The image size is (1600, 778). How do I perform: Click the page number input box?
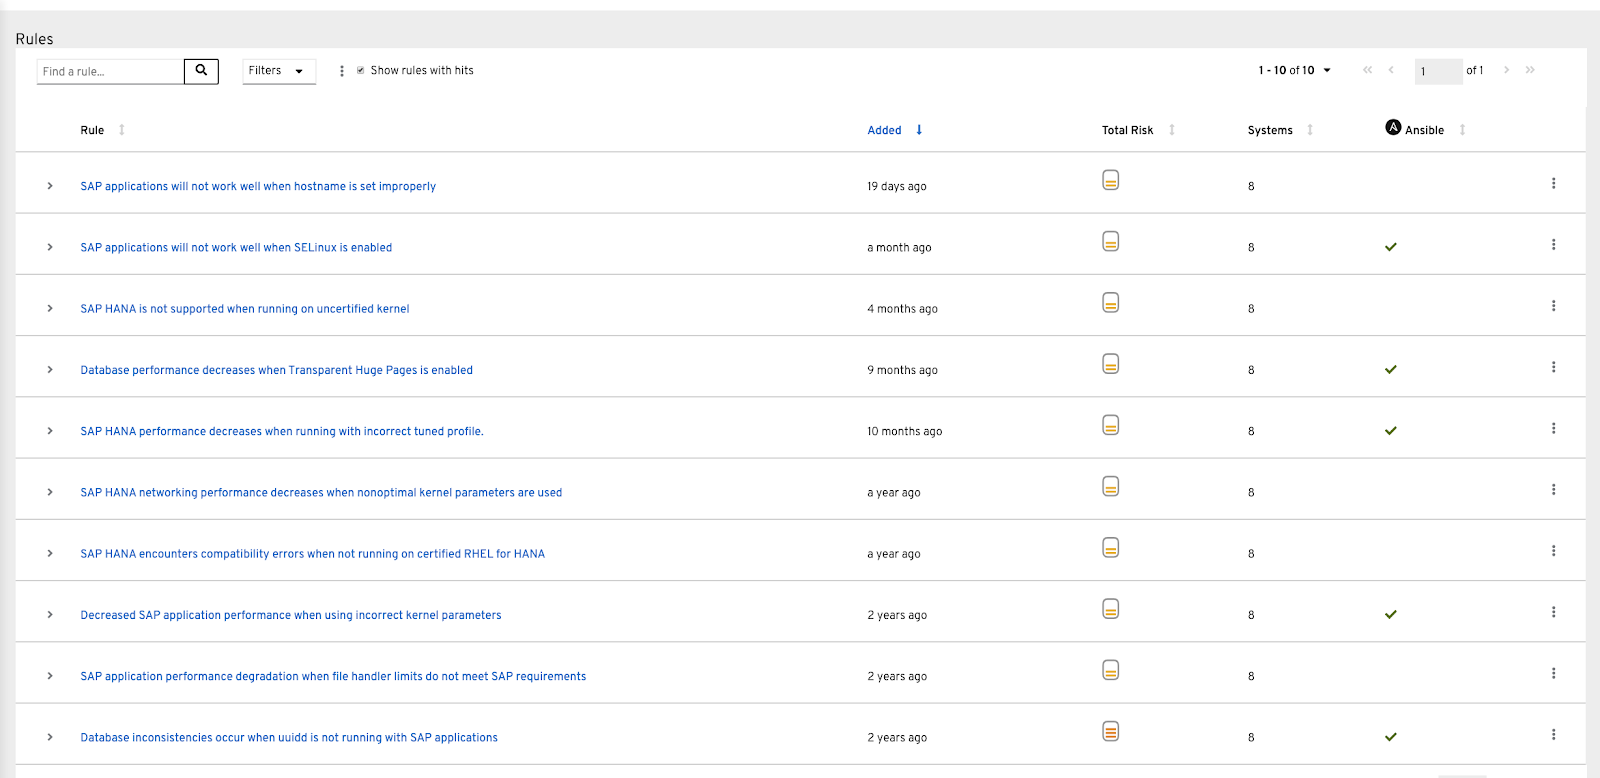[1438, 71]
